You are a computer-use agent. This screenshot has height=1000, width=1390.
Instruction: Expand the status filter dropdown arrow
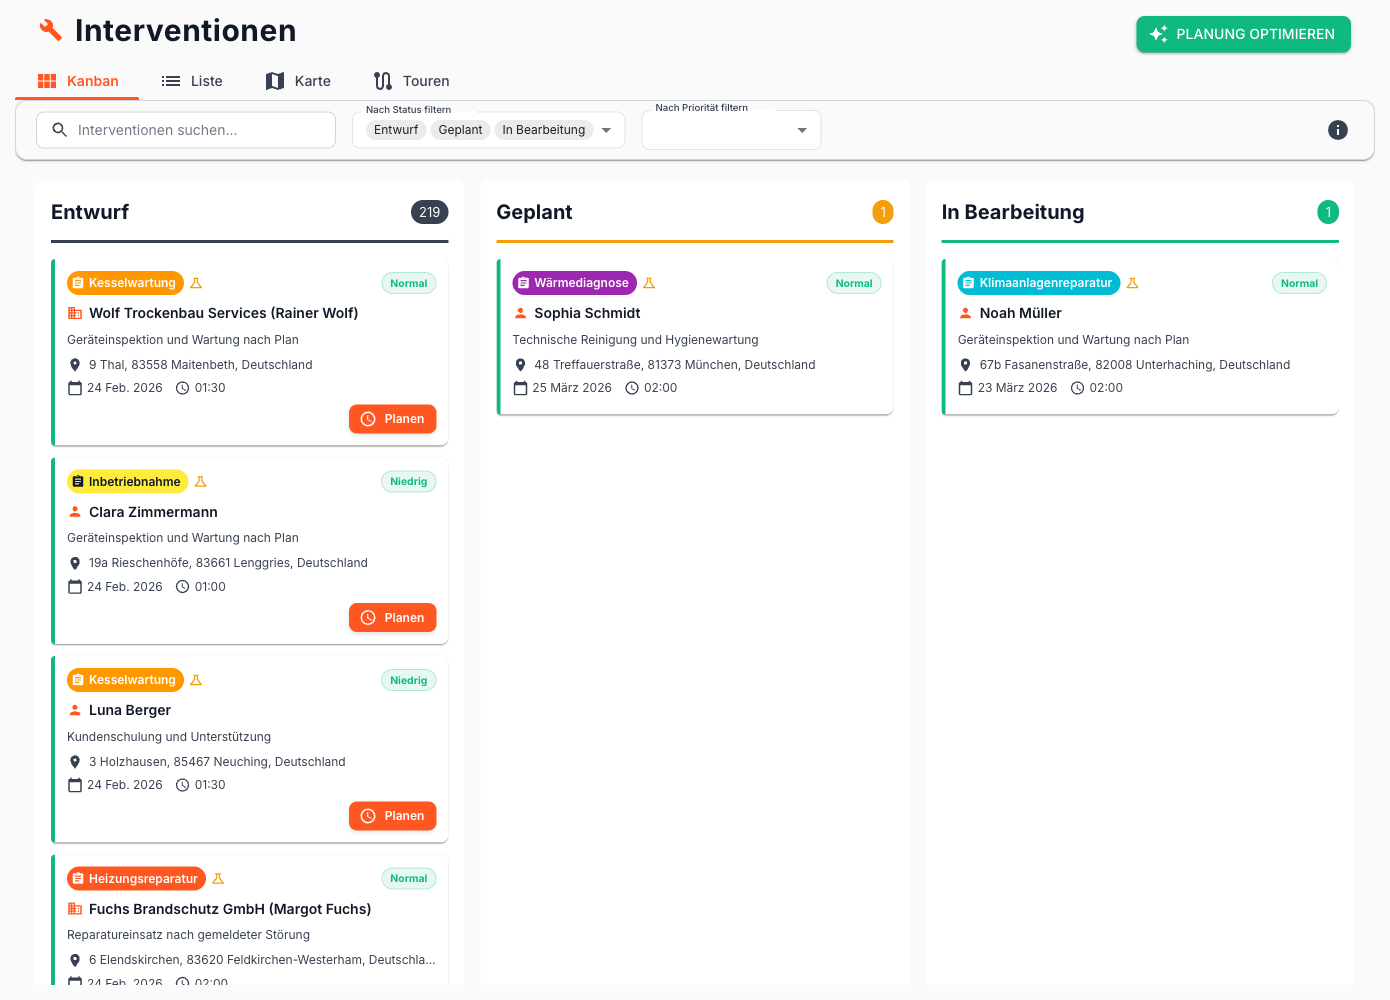coord(606,130)
